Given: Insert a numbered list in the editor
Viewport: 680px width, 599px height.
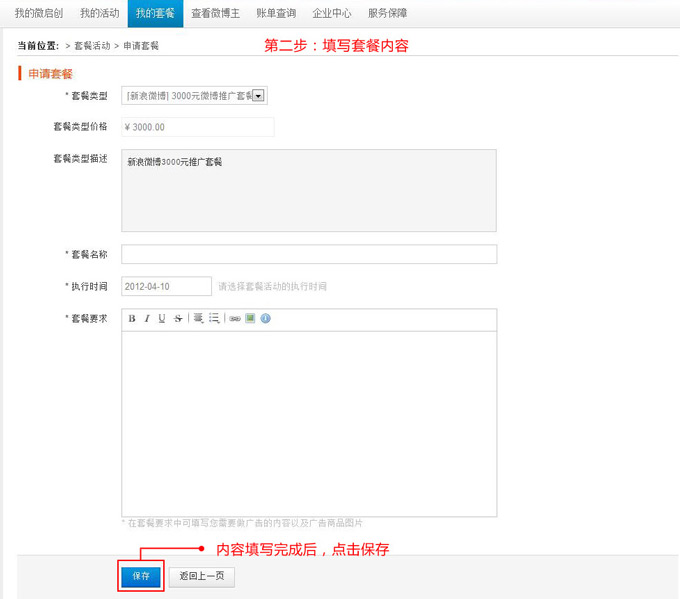Looking at the screenshot, I should point(199,319).
